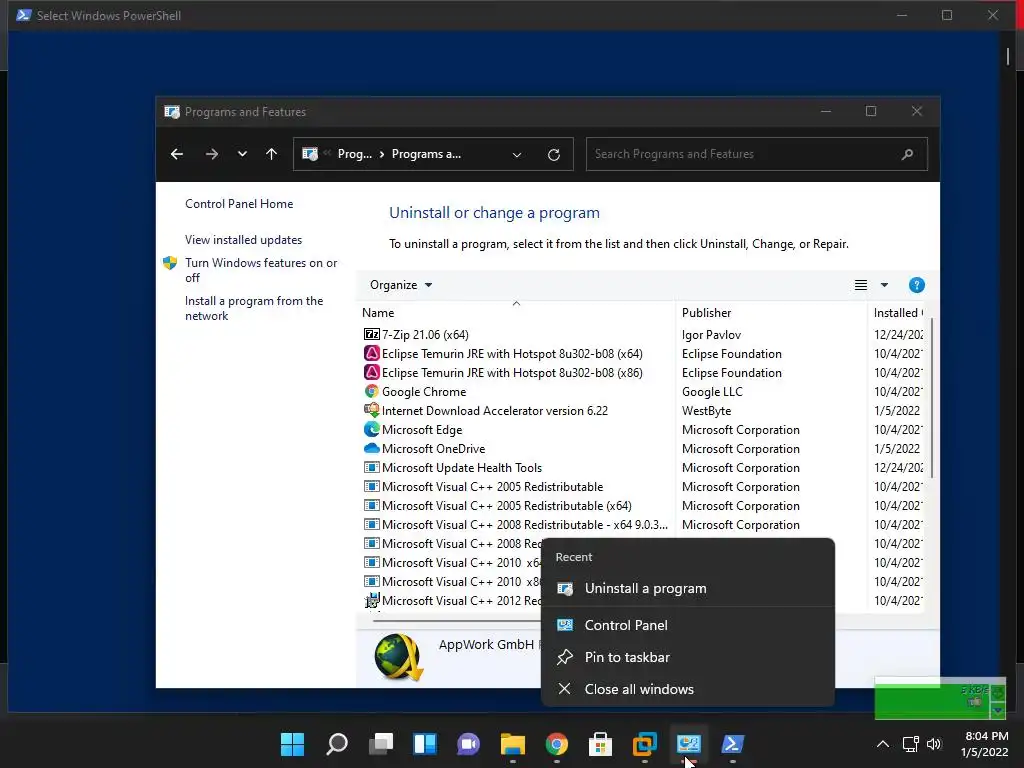Open the volume speaker tray icon
The image size is (1024, 768).
coord(934,744)
